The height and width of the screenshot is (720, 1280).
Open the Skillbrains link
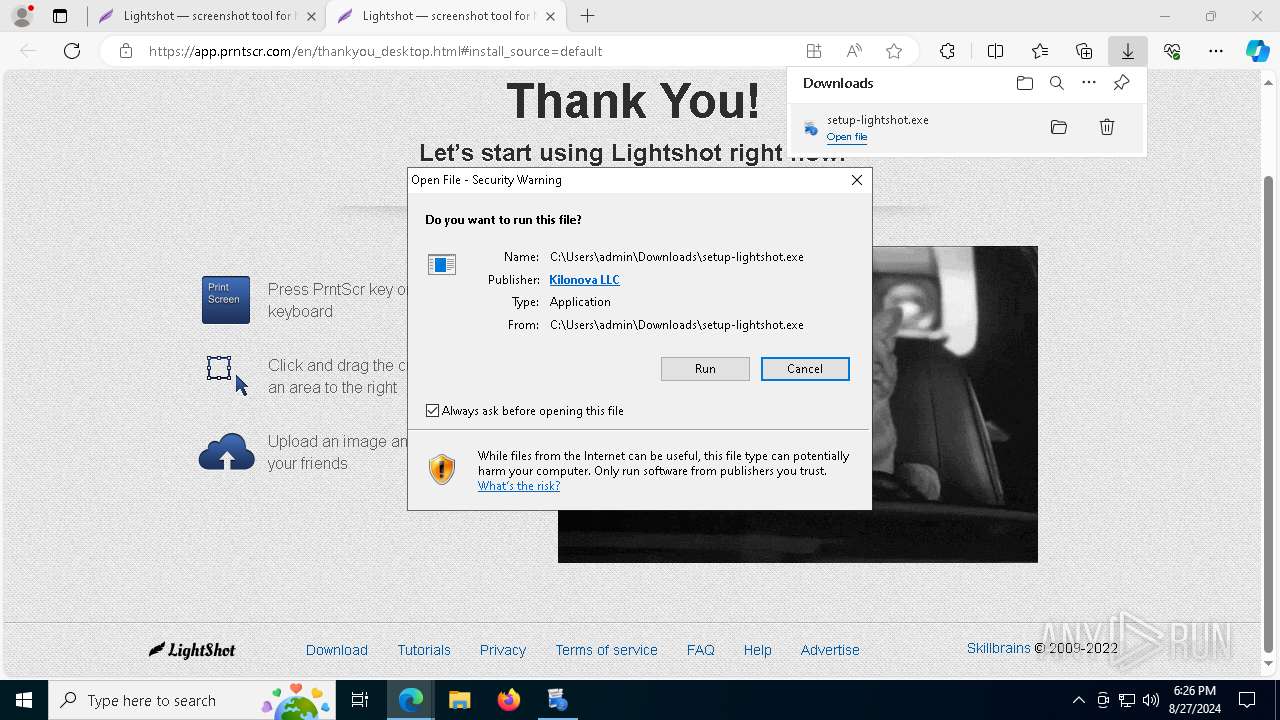tap(998, 648)
